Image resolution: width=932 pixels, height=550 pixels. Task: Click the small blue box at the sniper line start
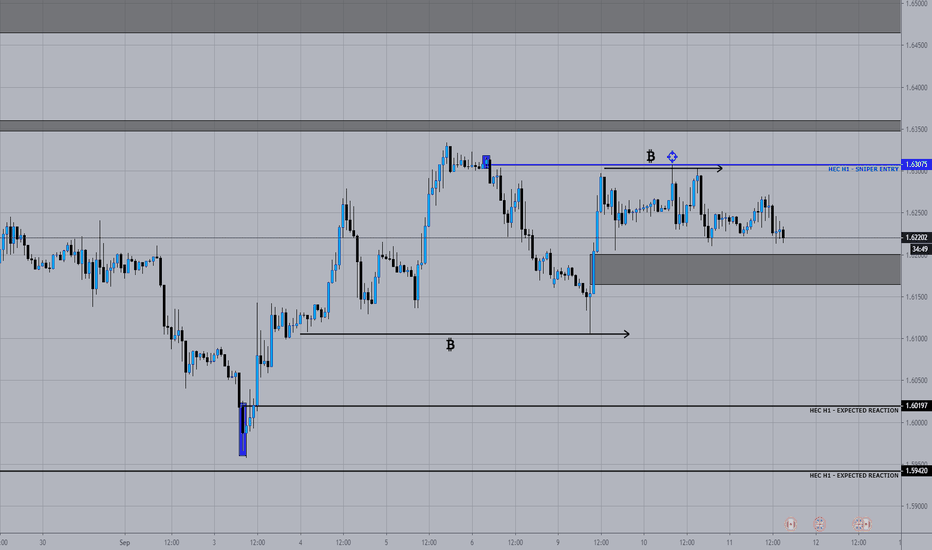coord(486,162)
